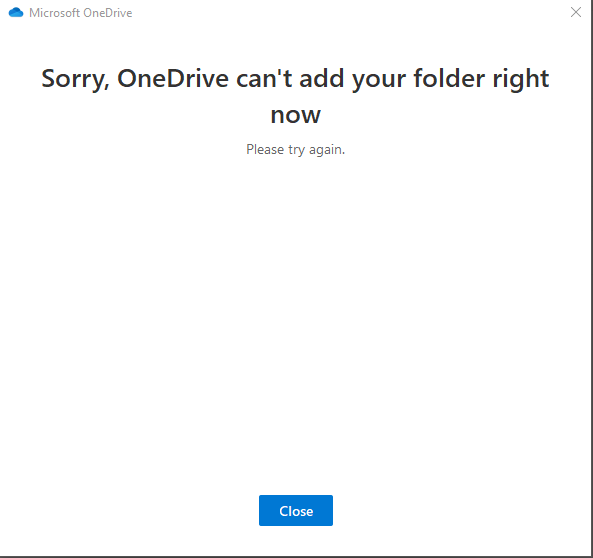
Task: Click the blue Close button
Action: (x=296, y=510)
